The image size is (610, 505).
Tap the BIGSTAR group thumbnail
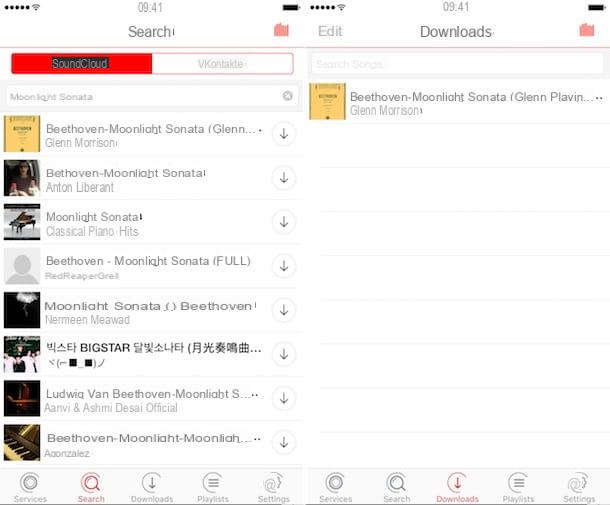click(22, 354)
